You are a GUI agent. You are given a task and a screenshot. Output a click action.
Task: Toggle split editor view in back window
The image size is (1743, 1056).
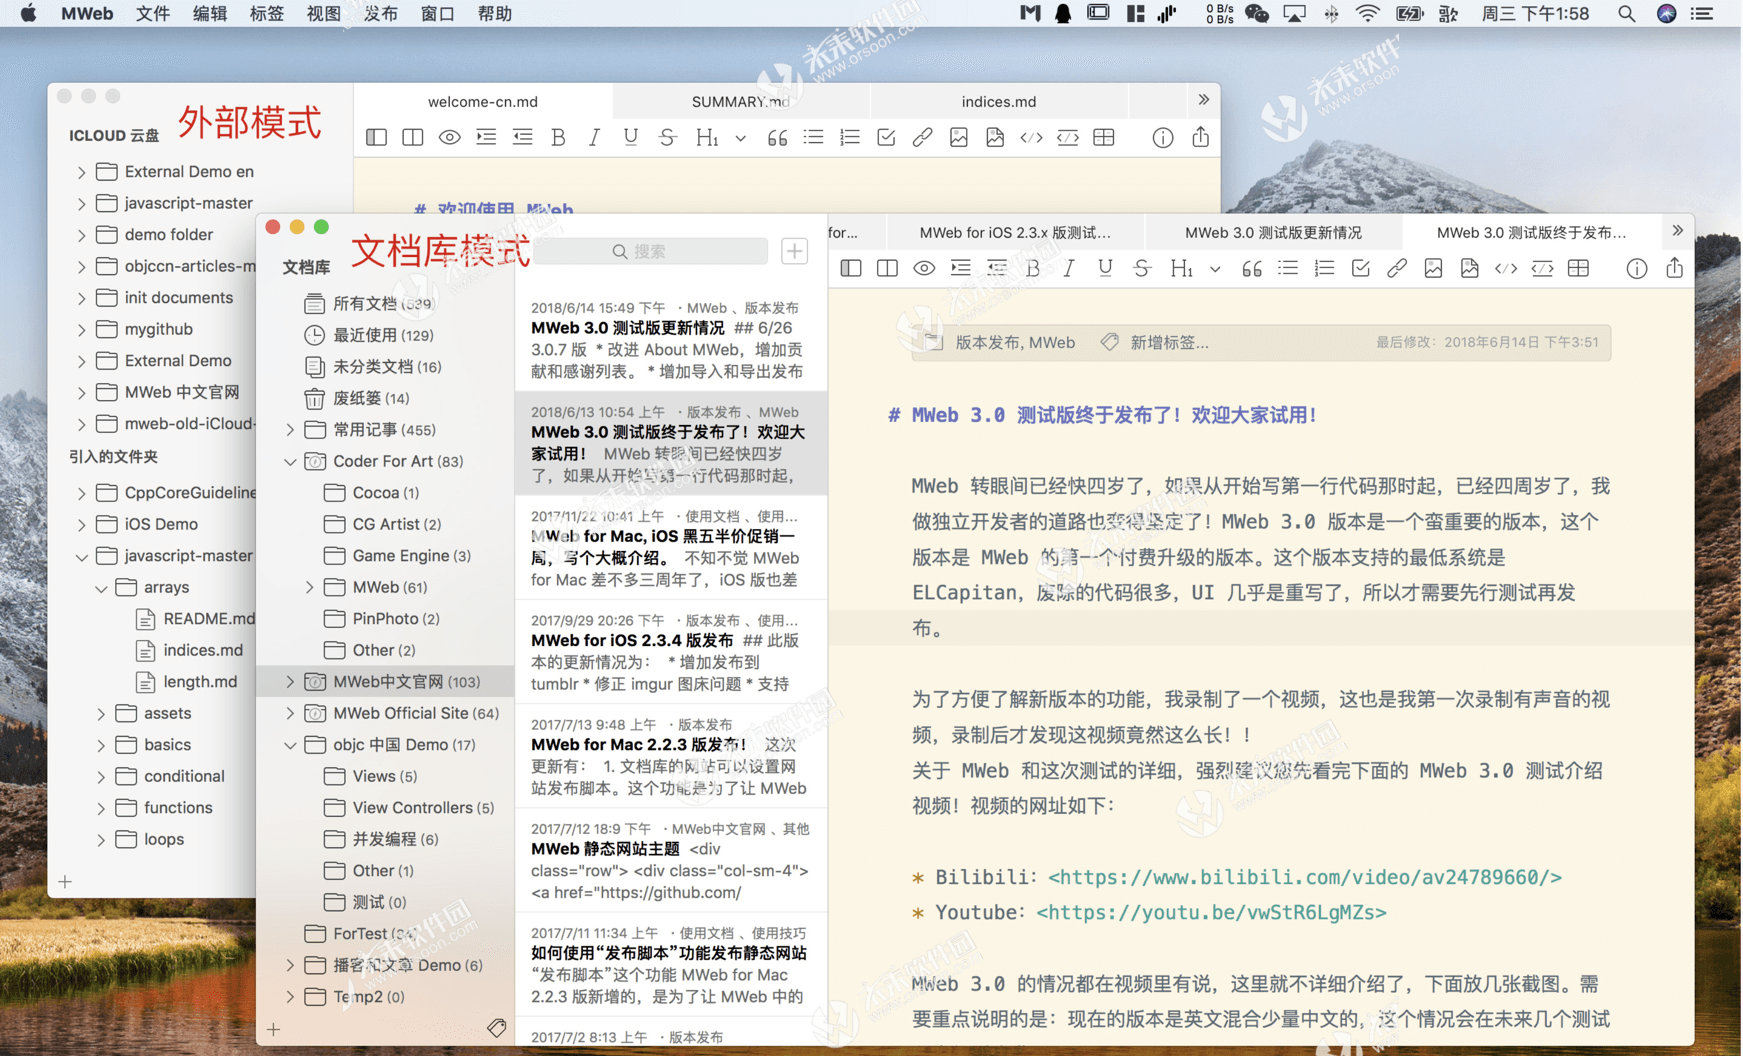click(x=413, y=137)
